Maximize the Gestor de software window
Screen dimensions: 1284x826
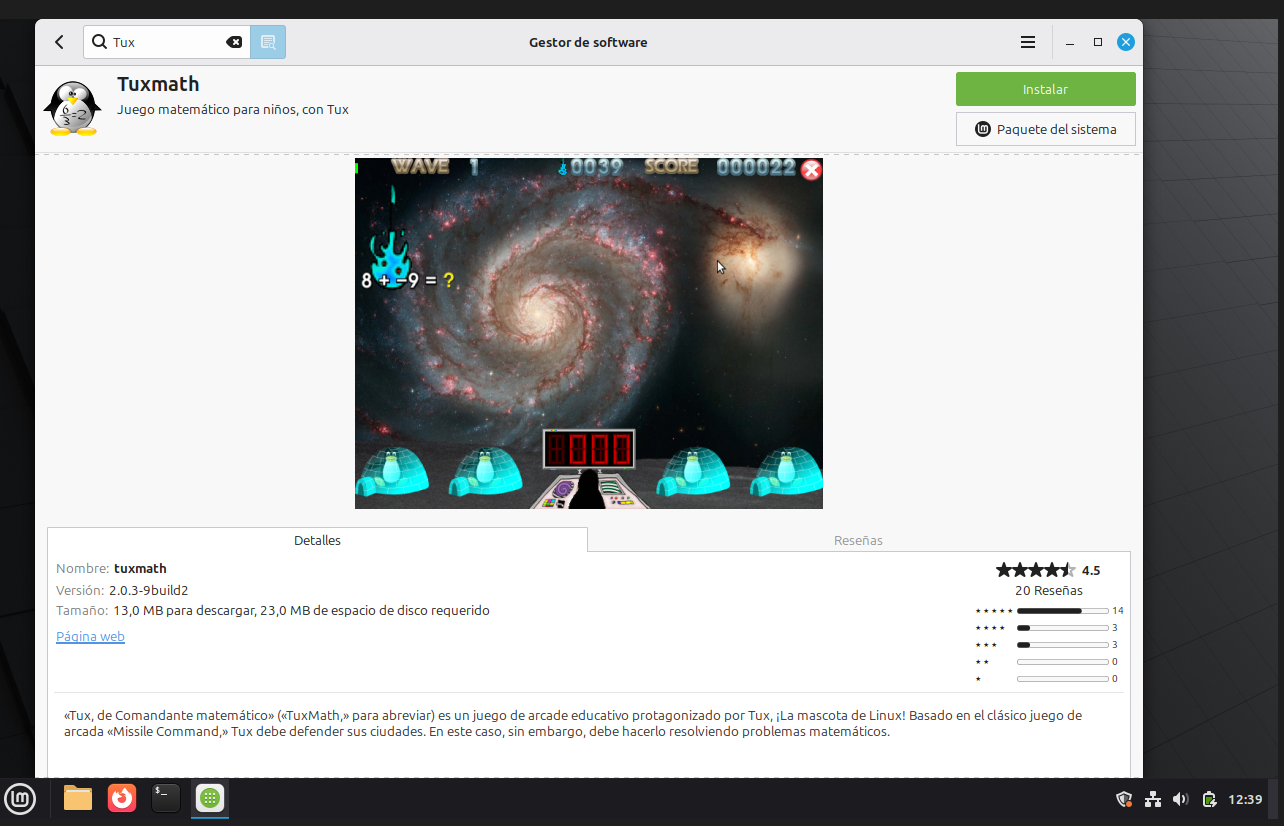click(1098, 42)
